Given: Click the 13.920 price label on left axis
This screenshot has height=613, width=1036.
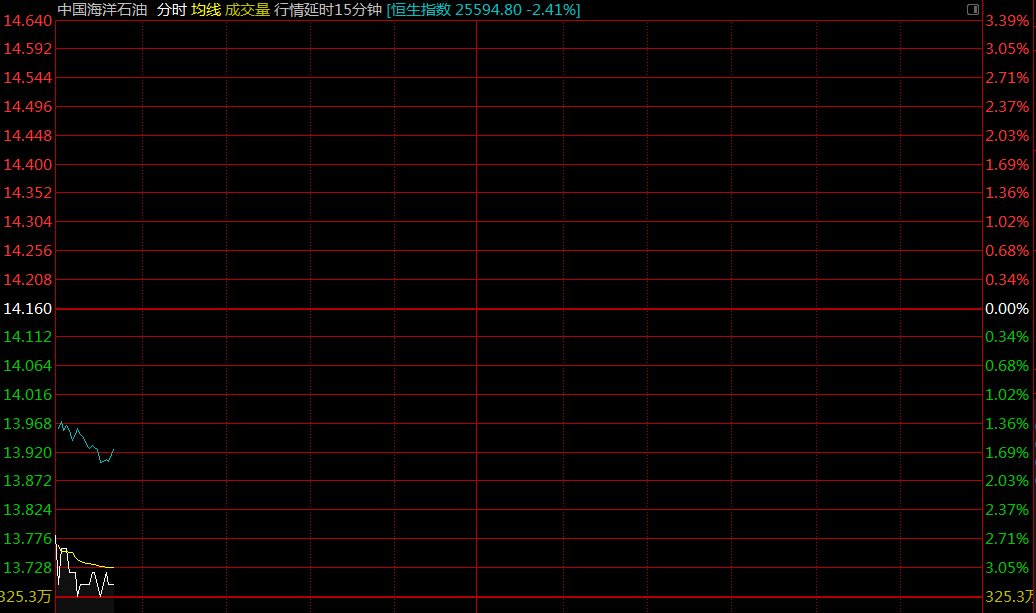Looking at the screenshot, I should 28,452.
